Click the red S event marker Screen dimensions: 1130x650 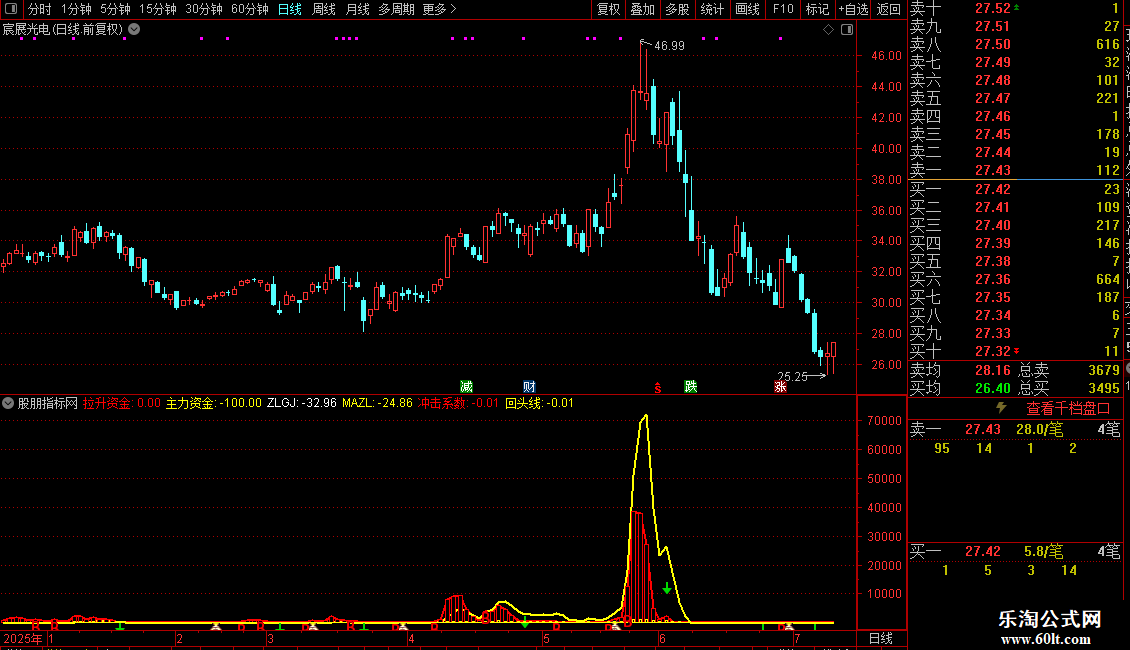pyautogui.click(x=657, y=388)
